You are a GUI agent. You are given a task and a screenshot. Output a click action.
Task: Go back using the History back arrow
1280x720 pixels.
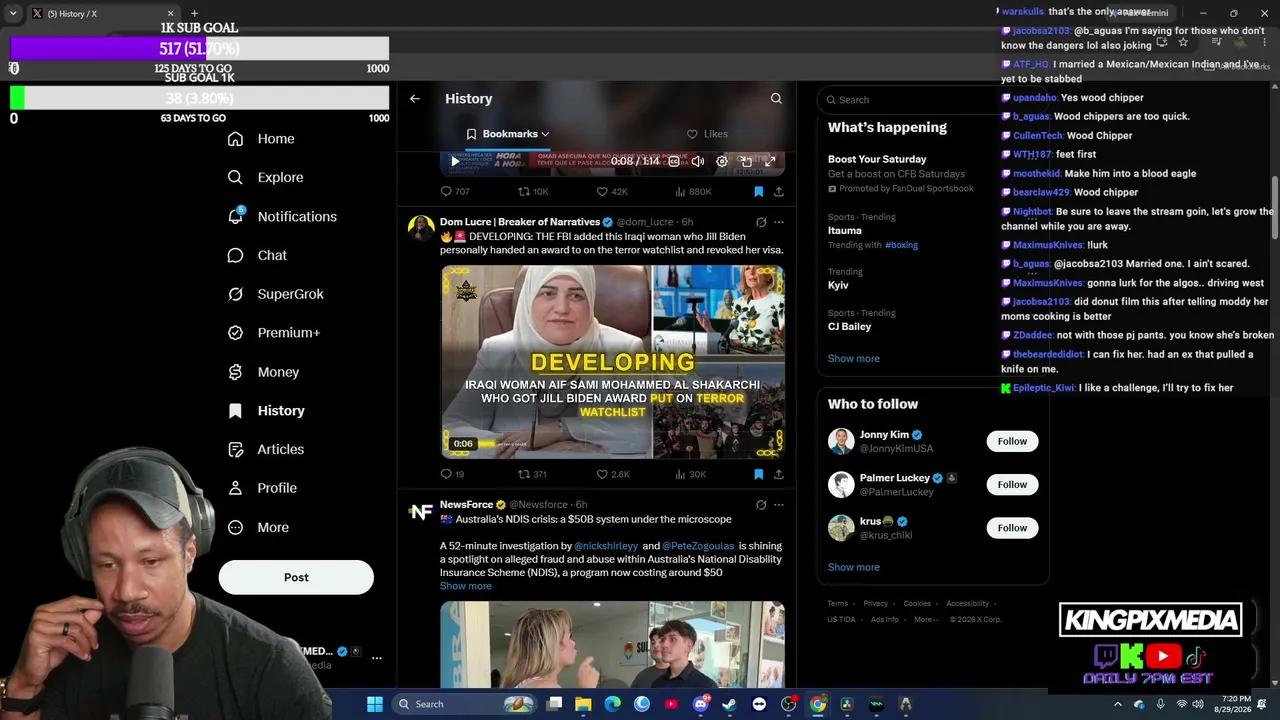(x=415, y=99)
